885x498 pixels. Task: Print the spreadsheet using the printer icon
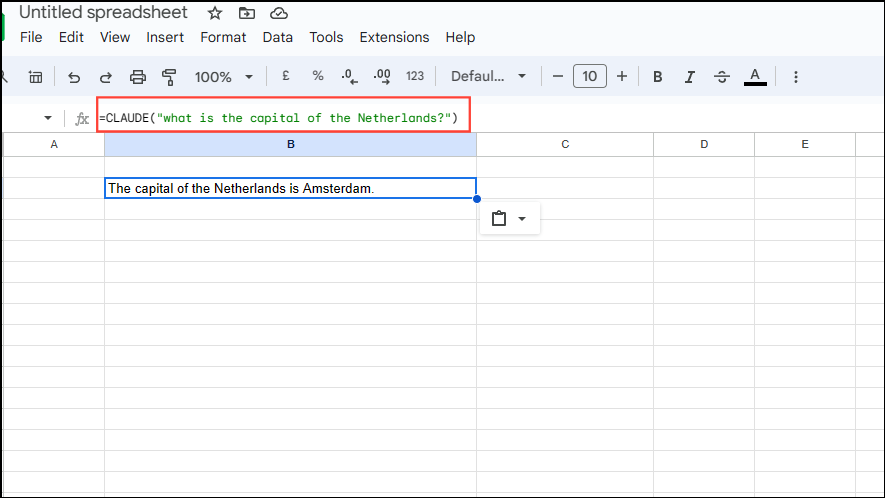click(138, 77)
